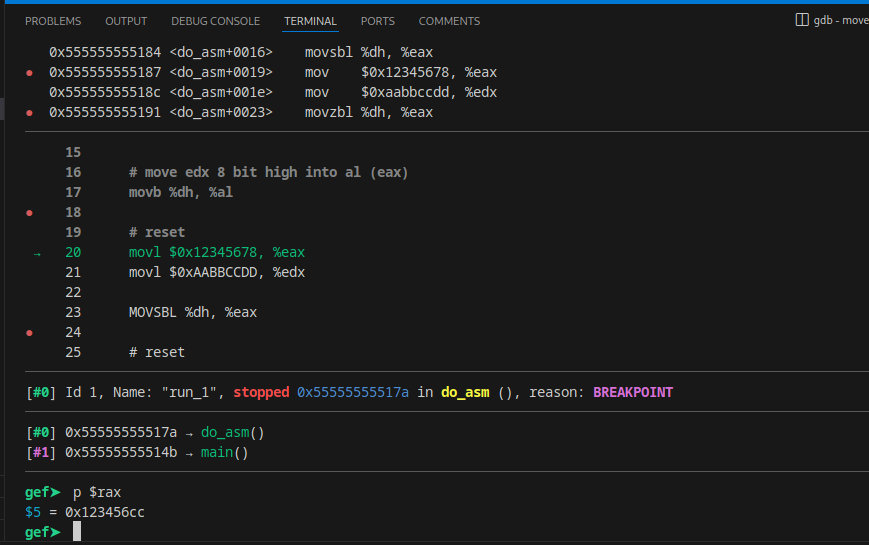Click the red breakpoint dot on line 18

click(x=30, y=213)
